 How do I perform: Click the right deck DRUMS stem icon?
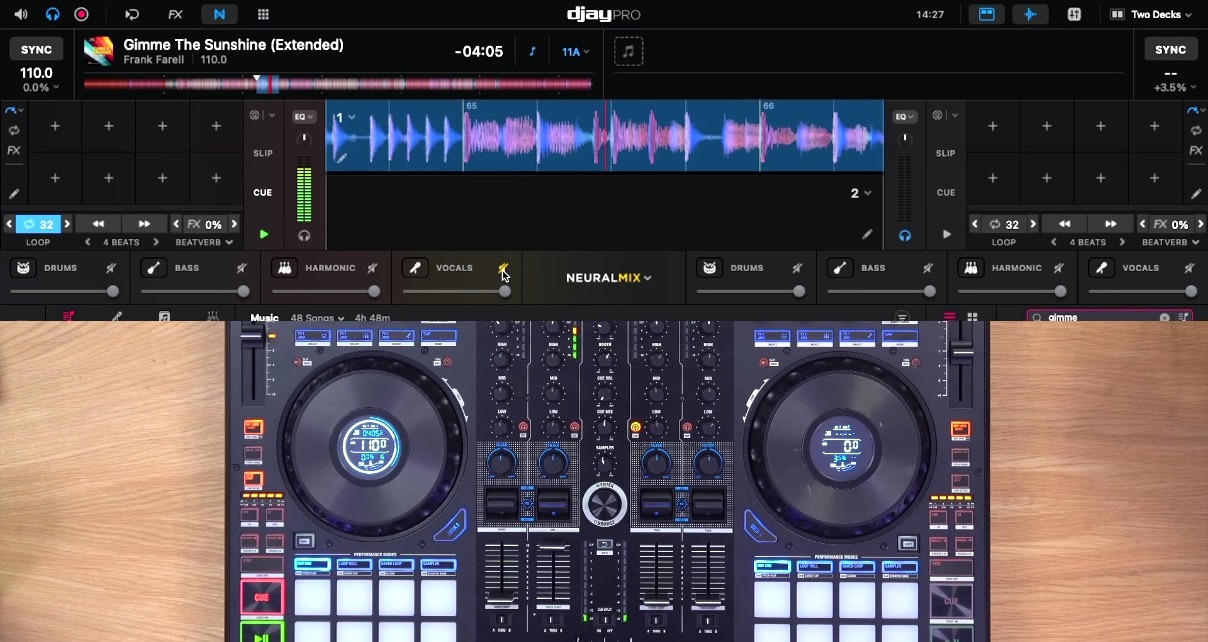709,268
